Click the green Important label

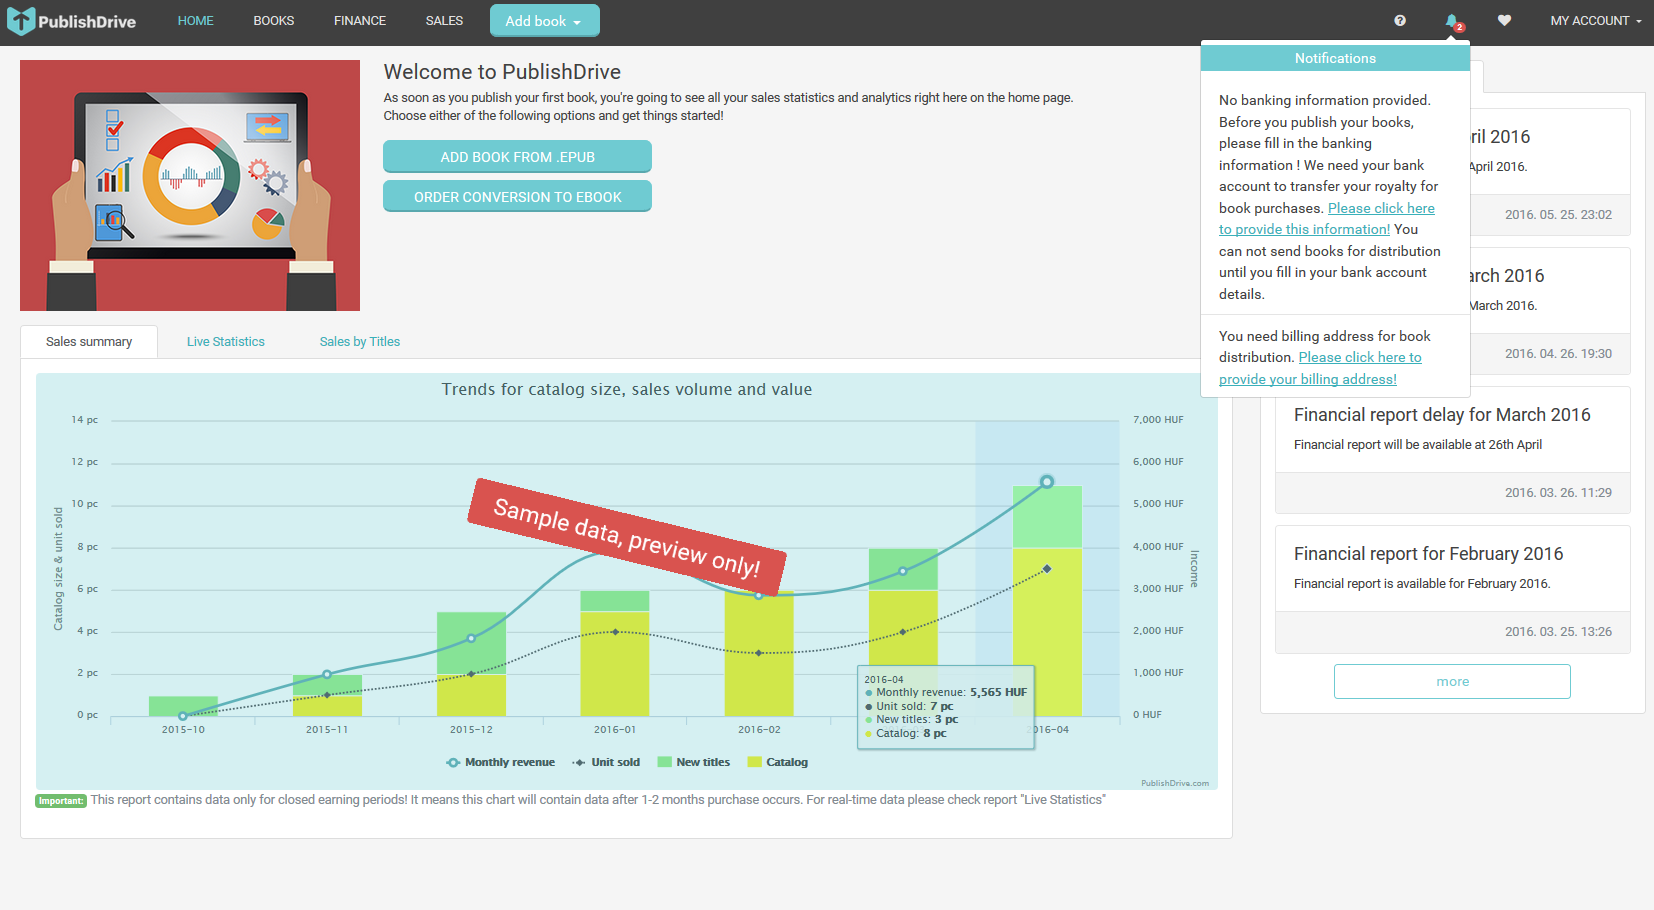point(61,801)
